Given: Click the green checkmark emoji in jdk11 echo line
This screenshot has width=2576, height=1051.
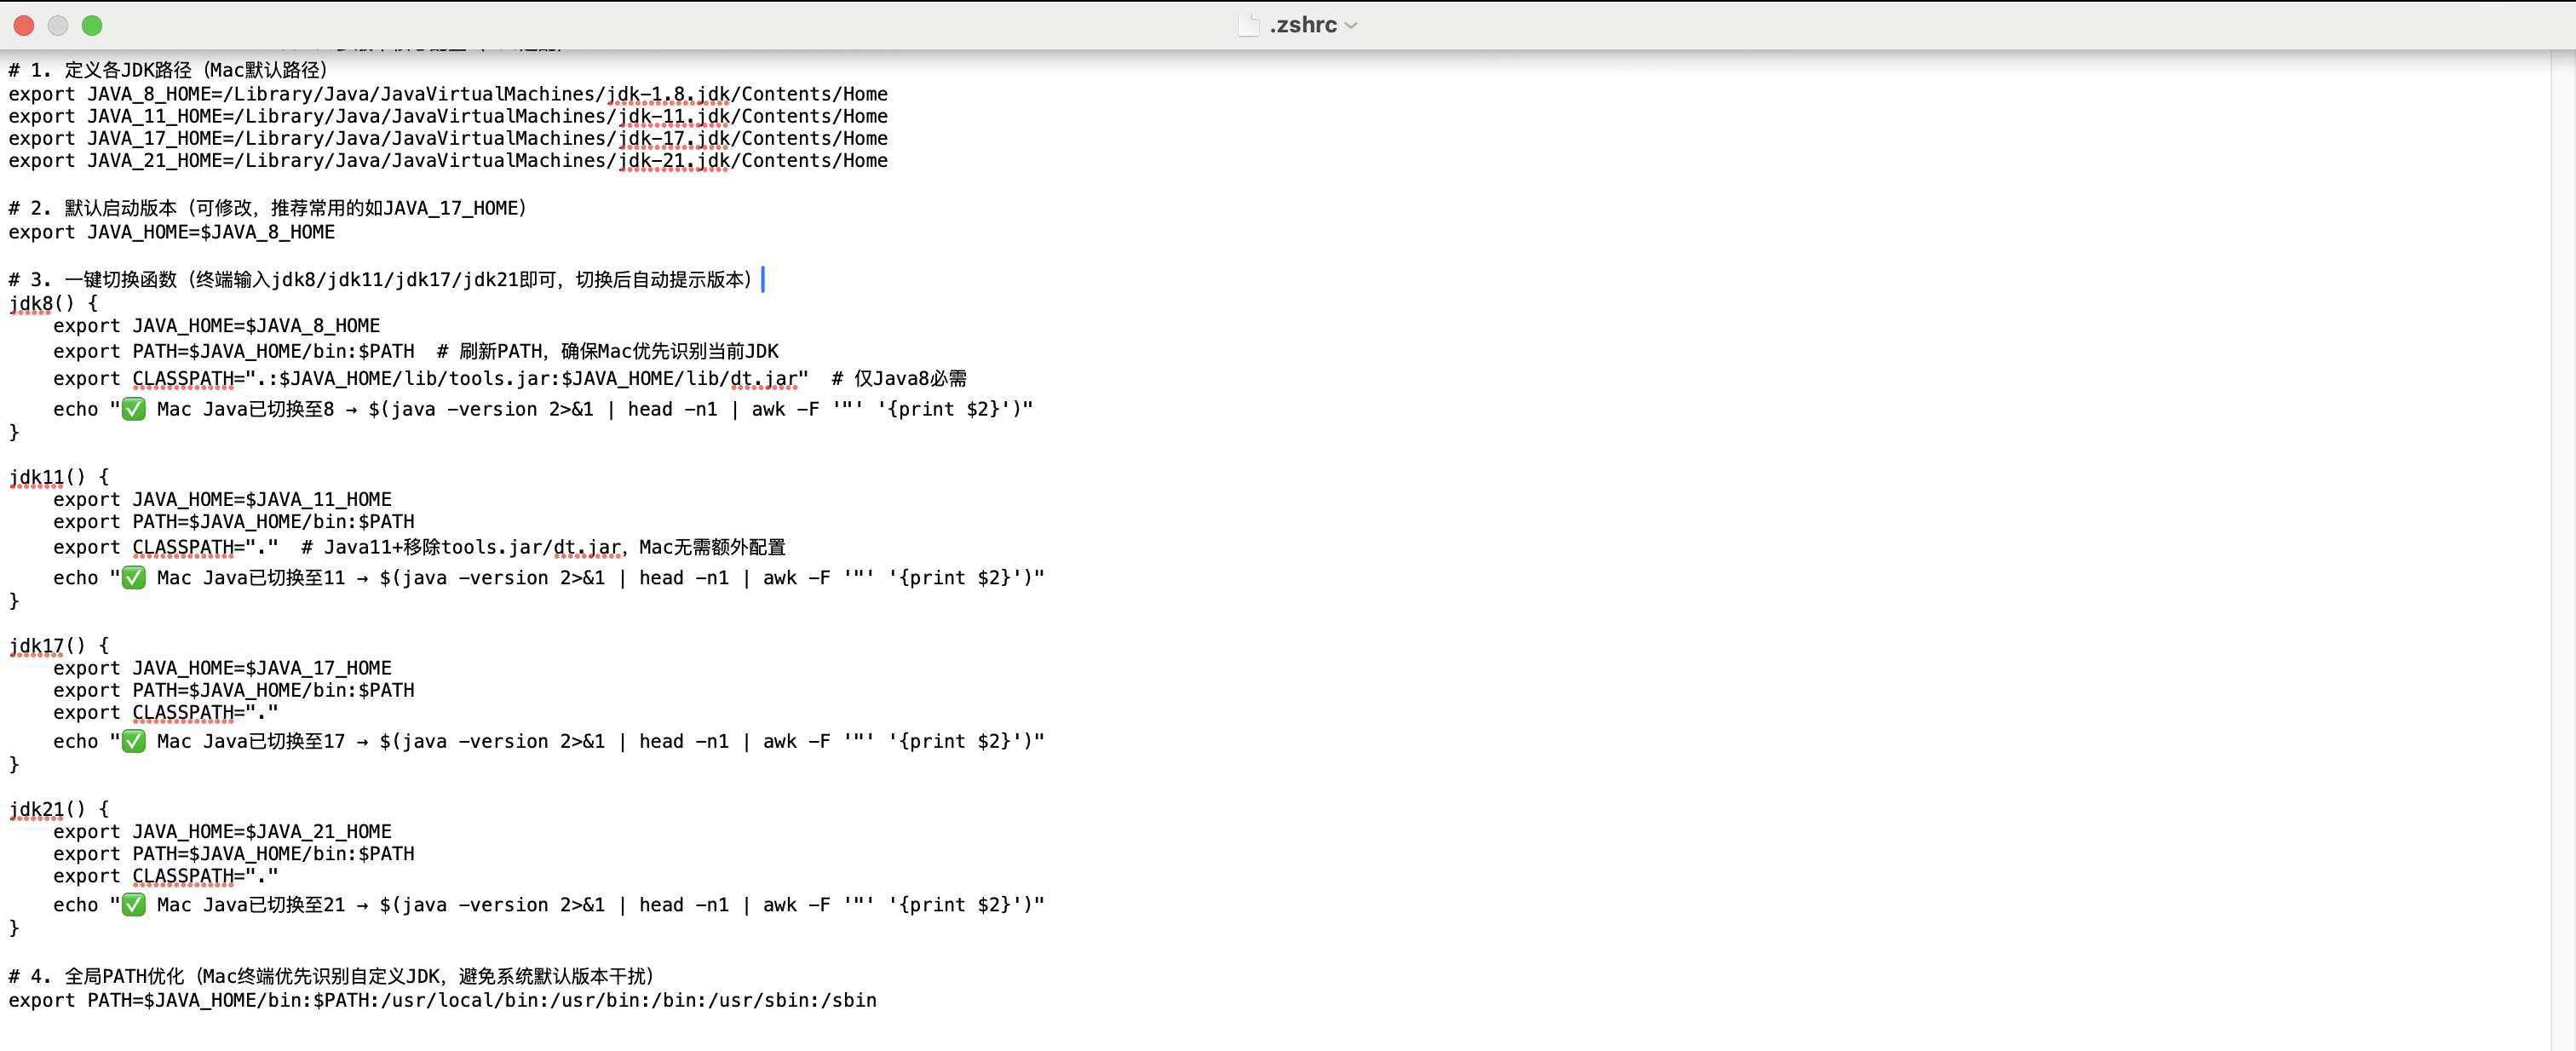Looking at the screenshot, I should coord(133,578).
